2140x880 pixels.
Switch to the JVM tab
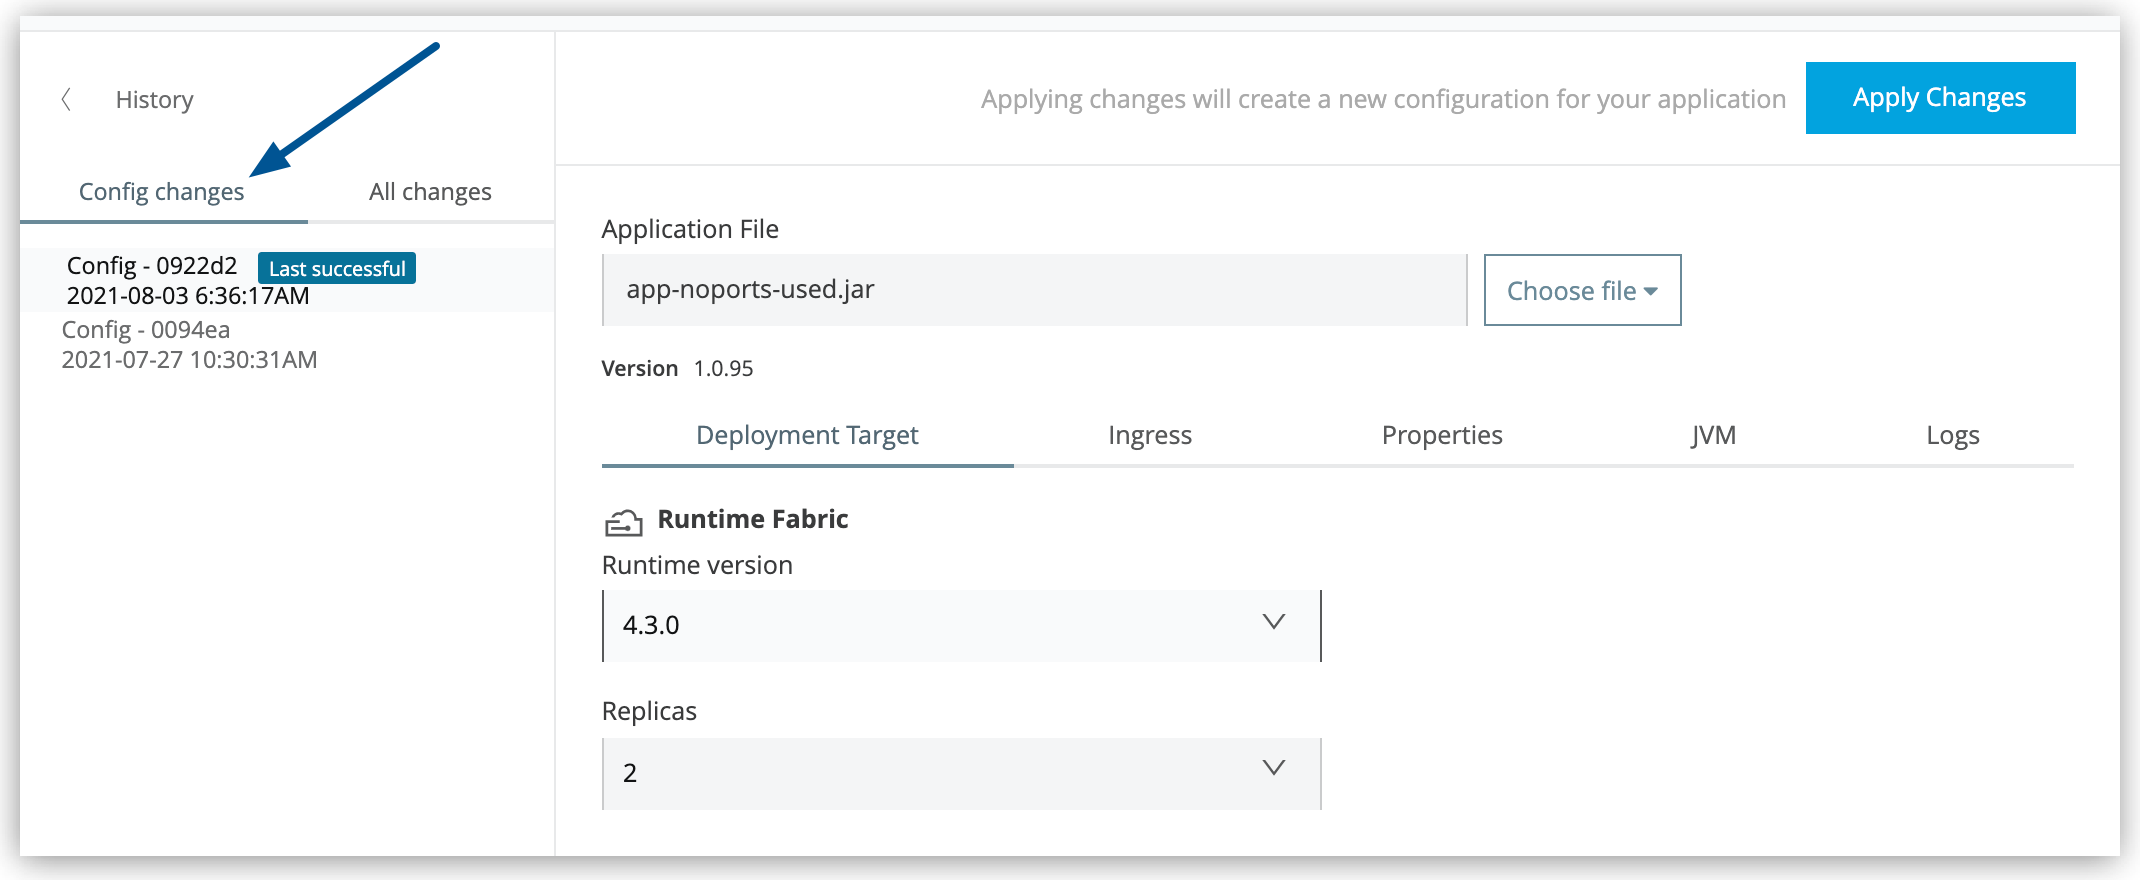coord(1713,436)
